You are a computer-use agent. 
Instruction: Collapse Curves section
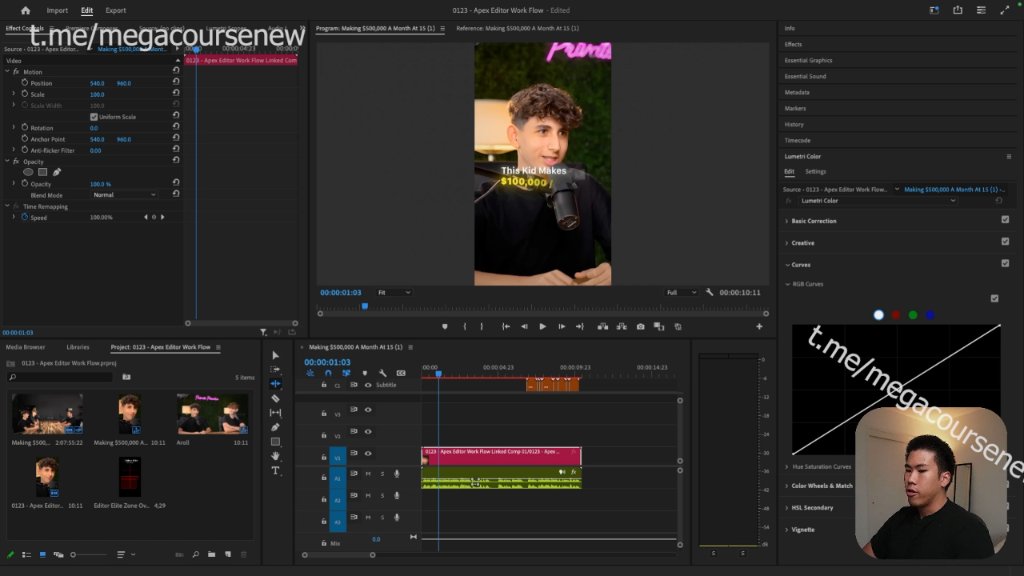pyautogui.click(x=787, y=265)
